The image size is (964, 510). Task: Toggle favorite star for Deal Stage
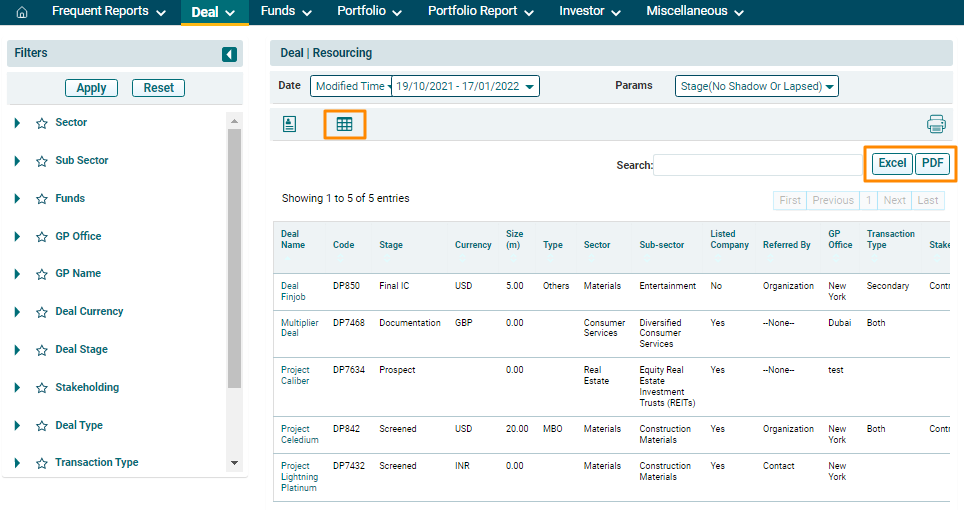[x=42, y=350]
